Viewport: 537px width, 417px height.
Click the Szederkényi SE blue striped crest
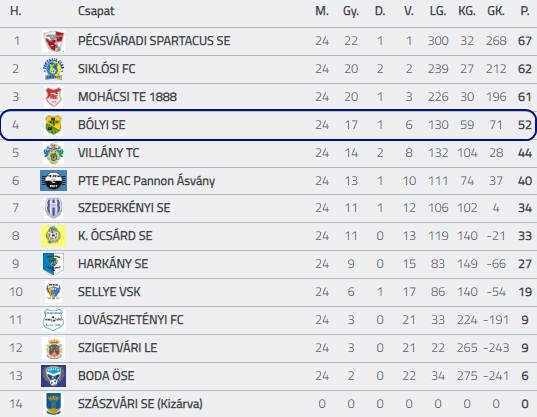pos(53,208)
